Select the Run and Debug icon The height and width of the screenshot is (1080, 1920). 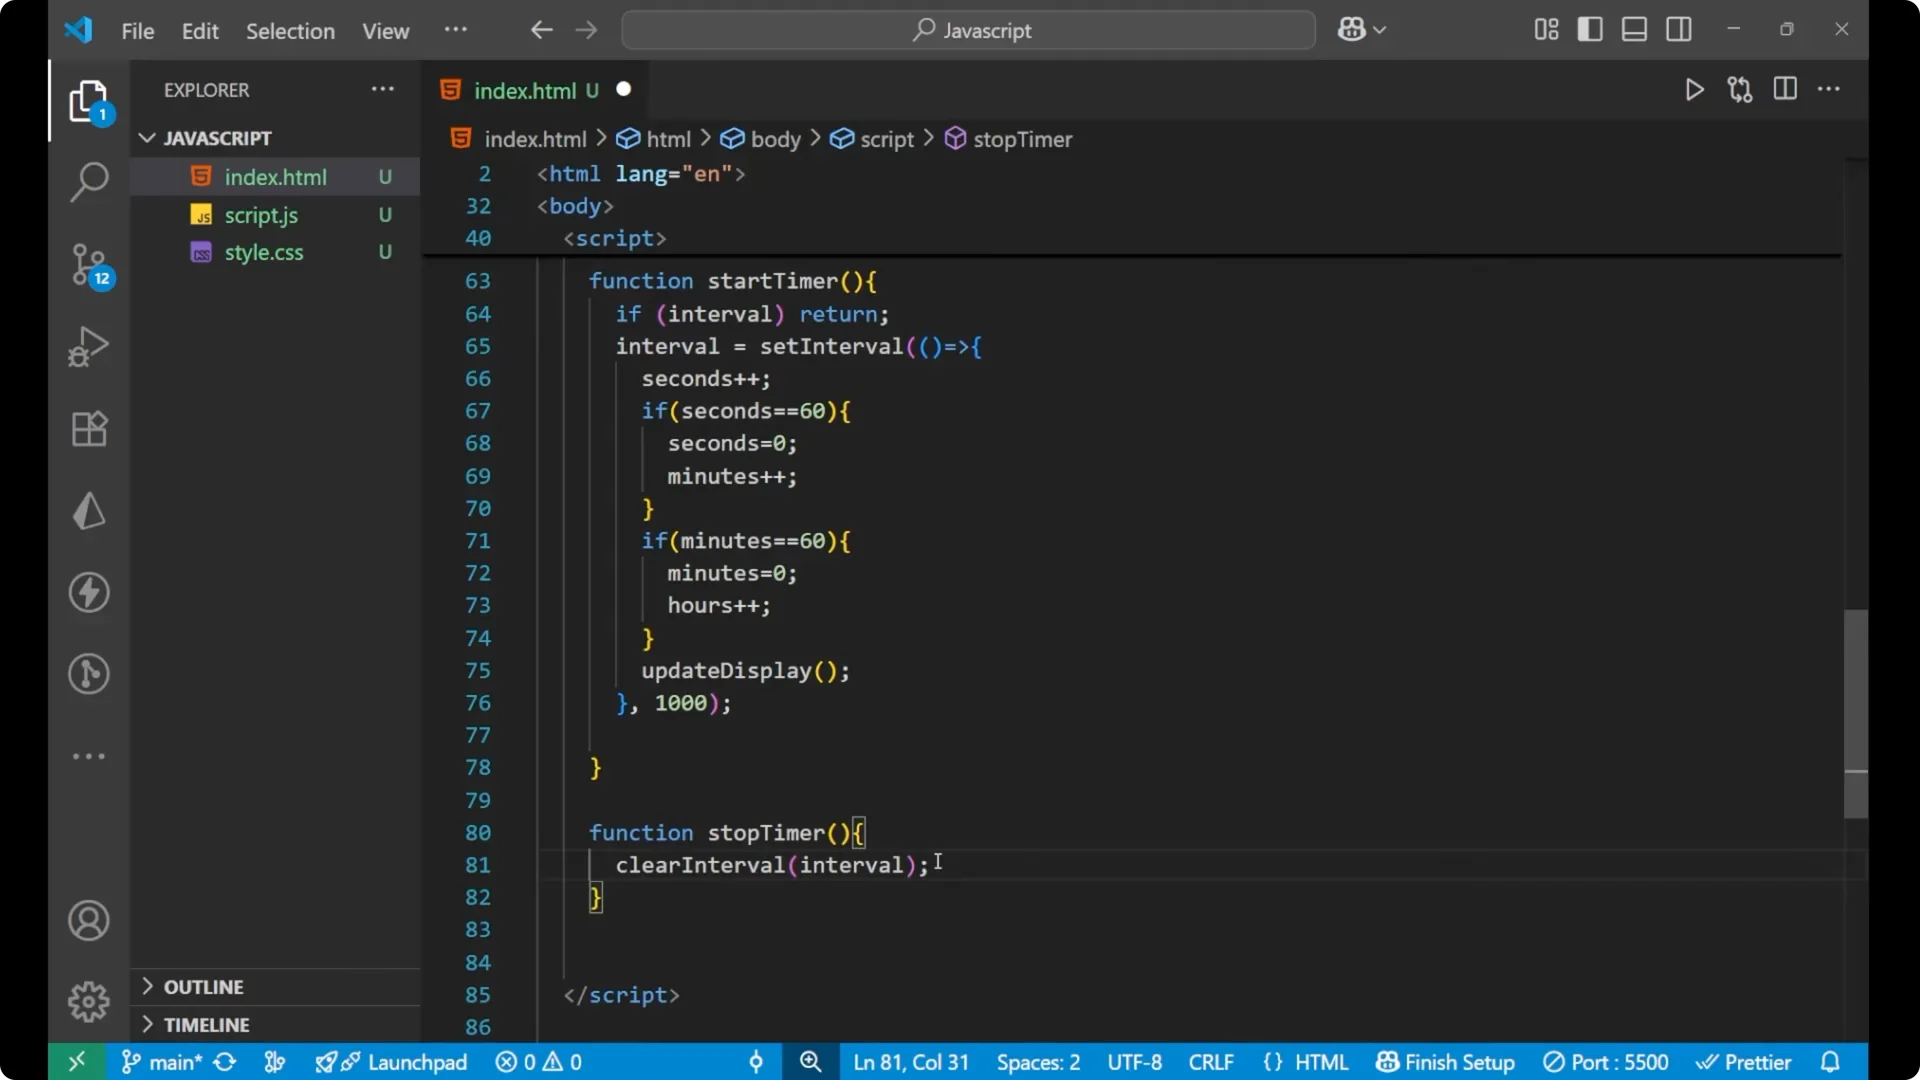coord(89,346)
